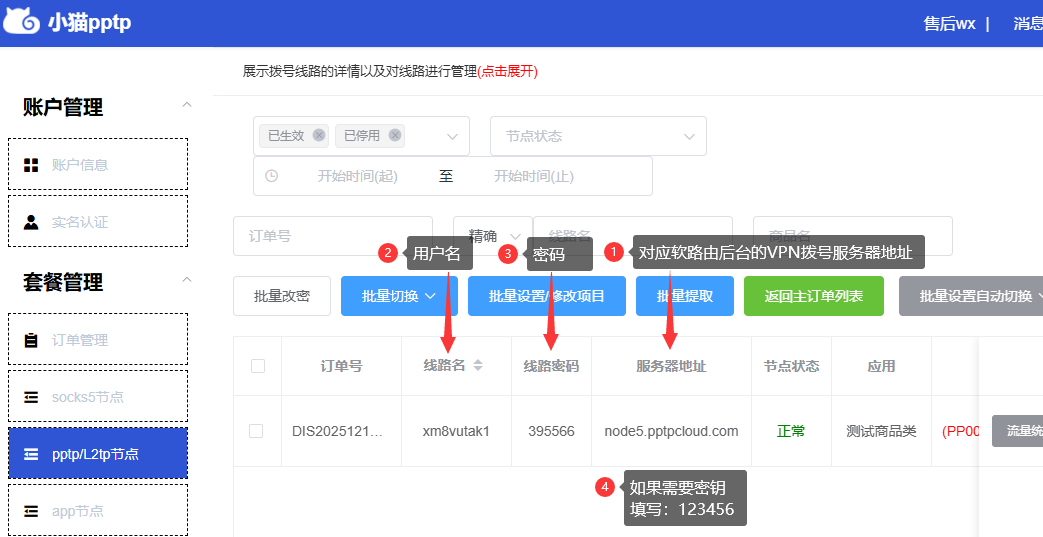Remove the 已停用 filter tag
Screen dimensions: 1043x537
pyautogui.click(x=395, y=136)
